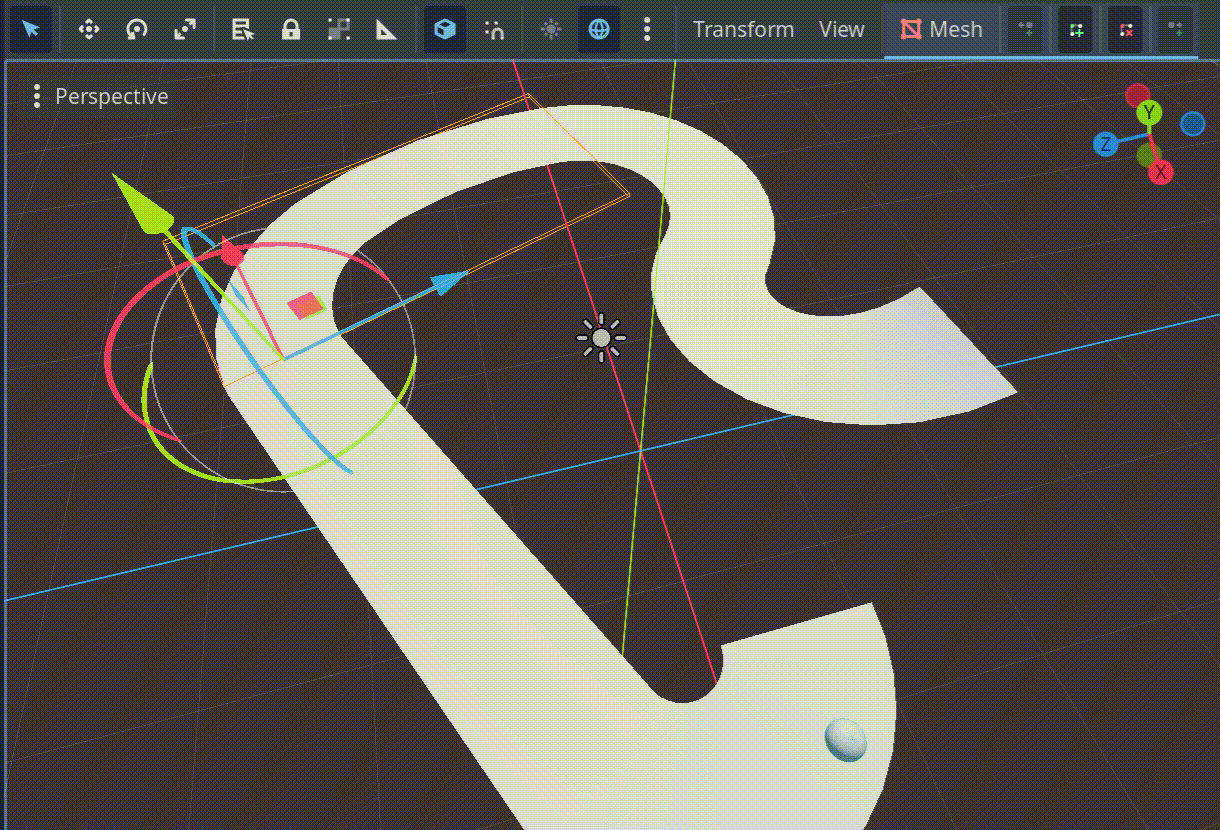This screenshot has width=1220, height=830.
Task: Click the green Y axis on view gizmo
Action: [x=1150, y=112]
